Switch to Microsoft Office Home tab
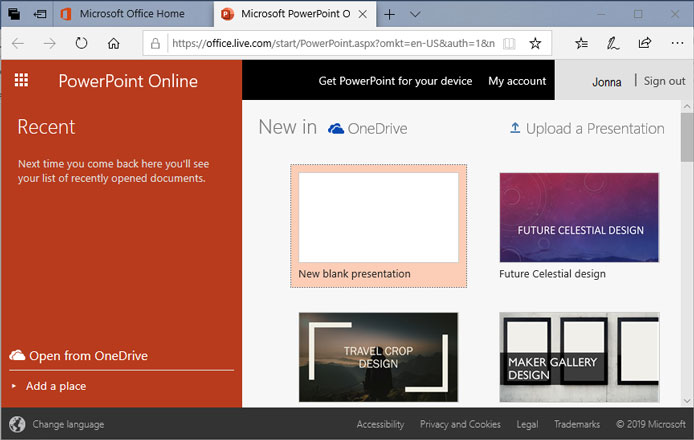Image resolution: width=694 pixels, height=440 pixels. coord(132,14)
